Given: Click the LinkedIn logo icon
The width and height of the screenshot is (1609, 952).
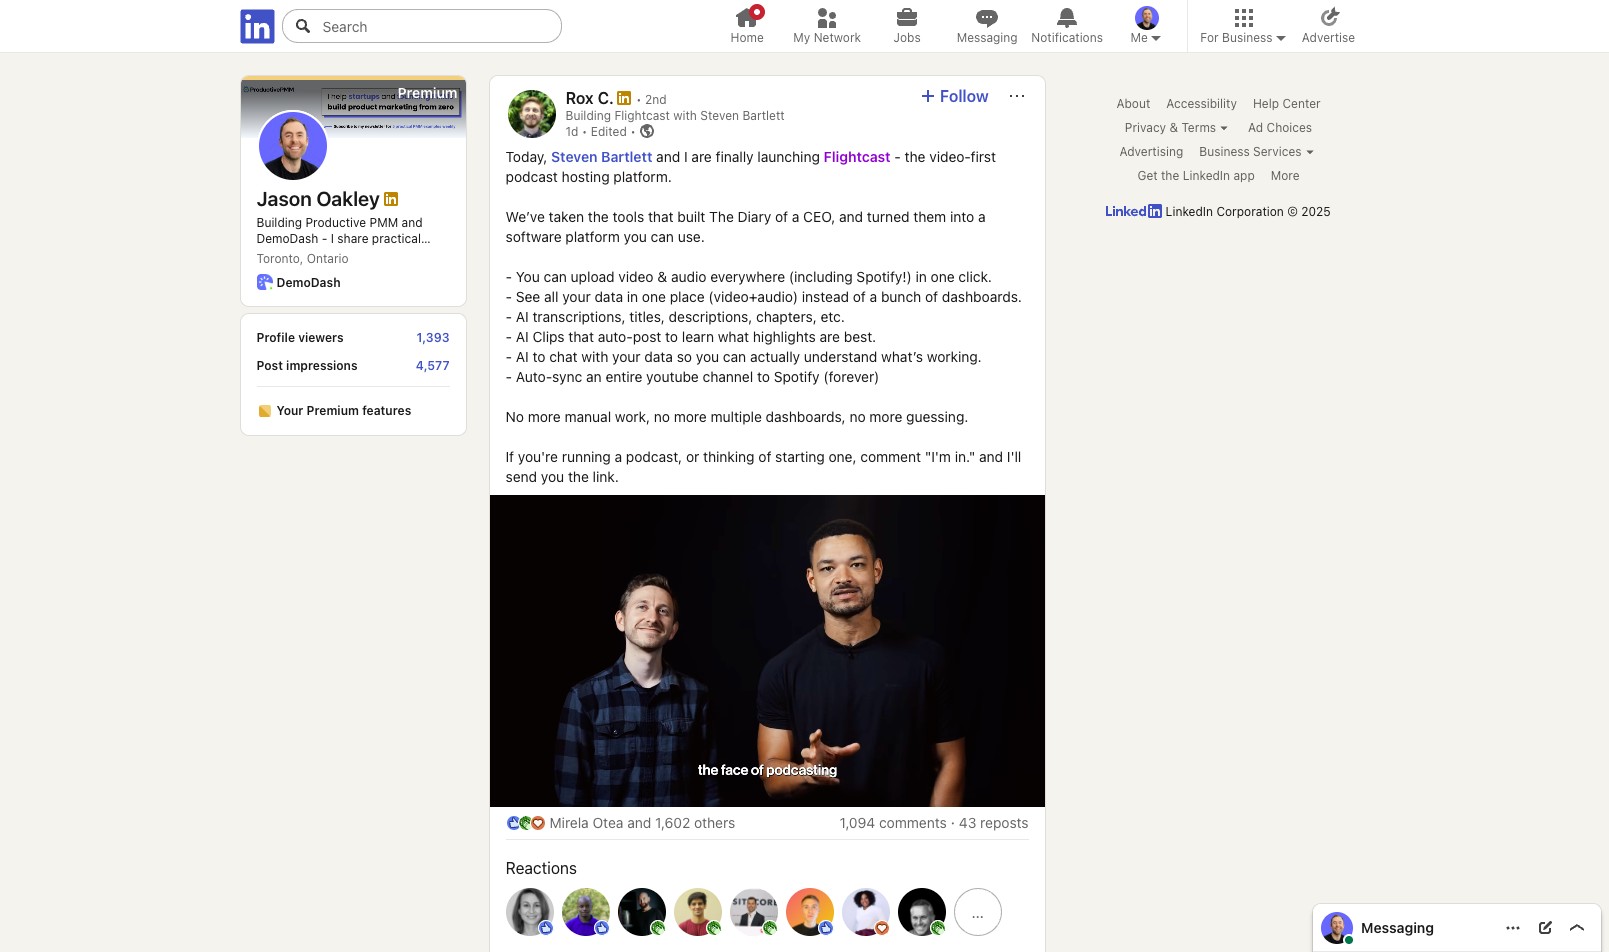Looking at the screenshot, I should point(257,27).
